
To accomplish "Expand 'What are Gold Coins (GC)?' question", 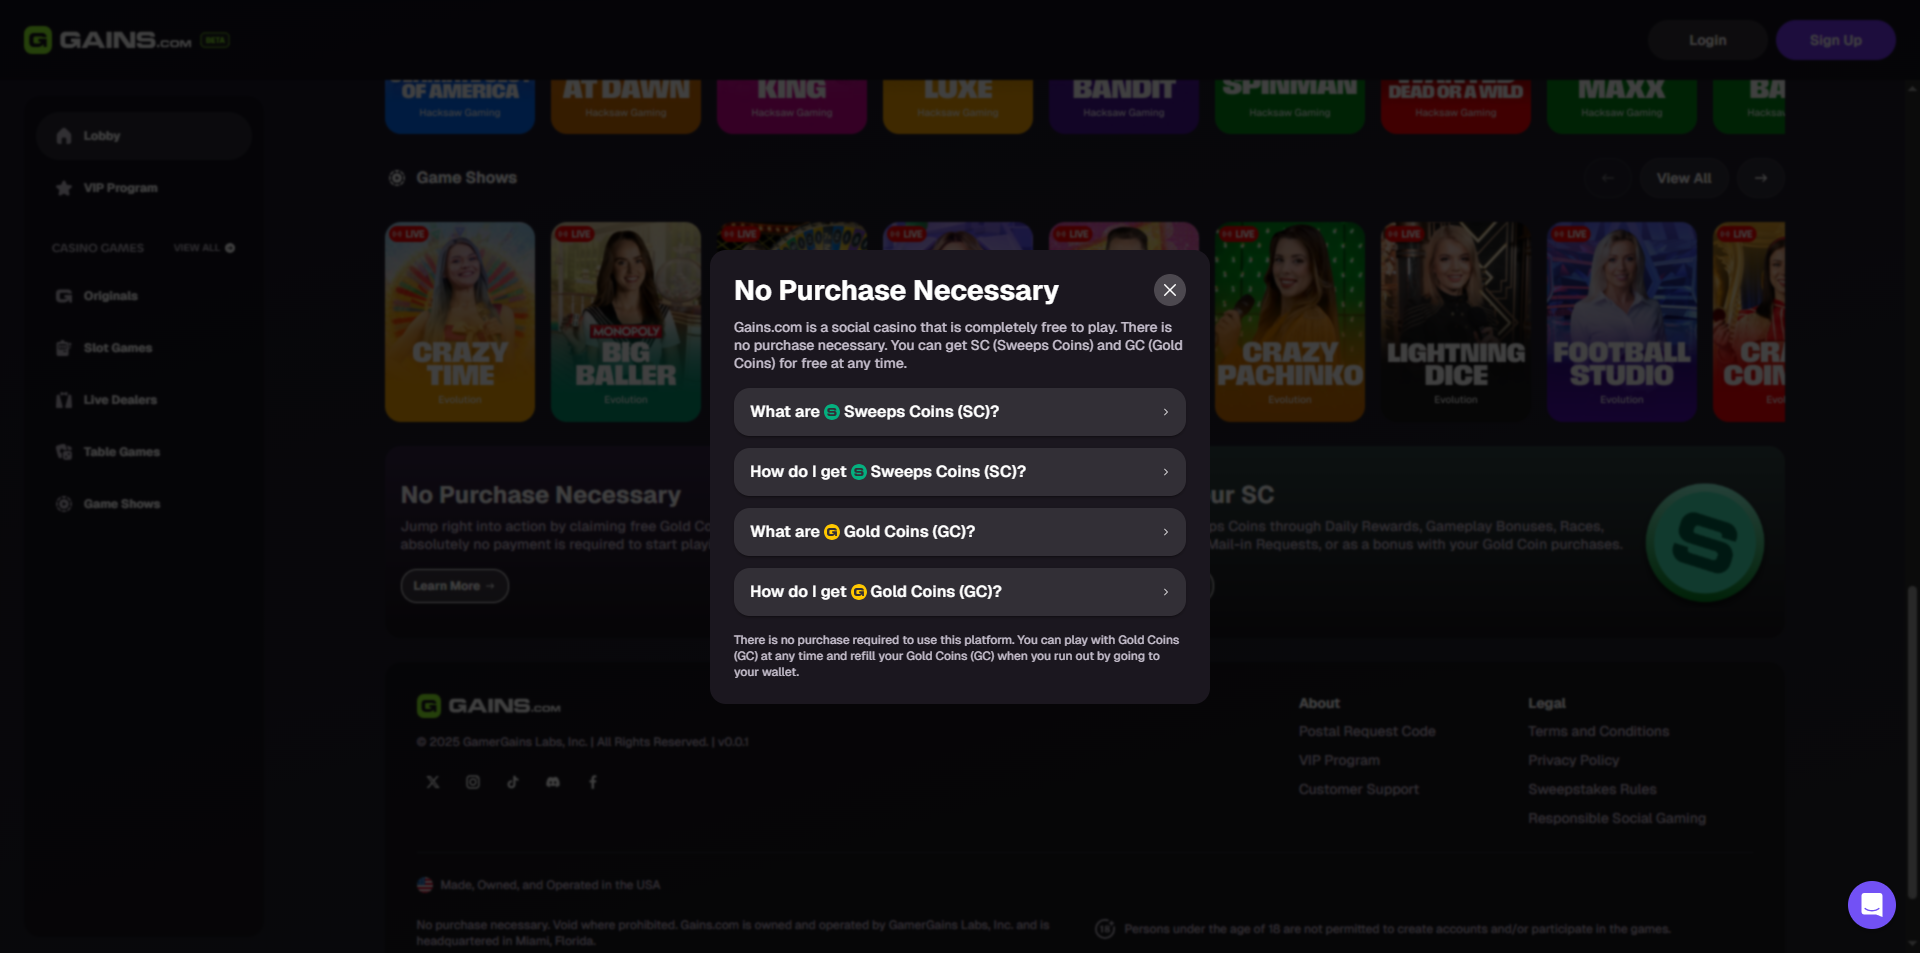I will (959, 532).
